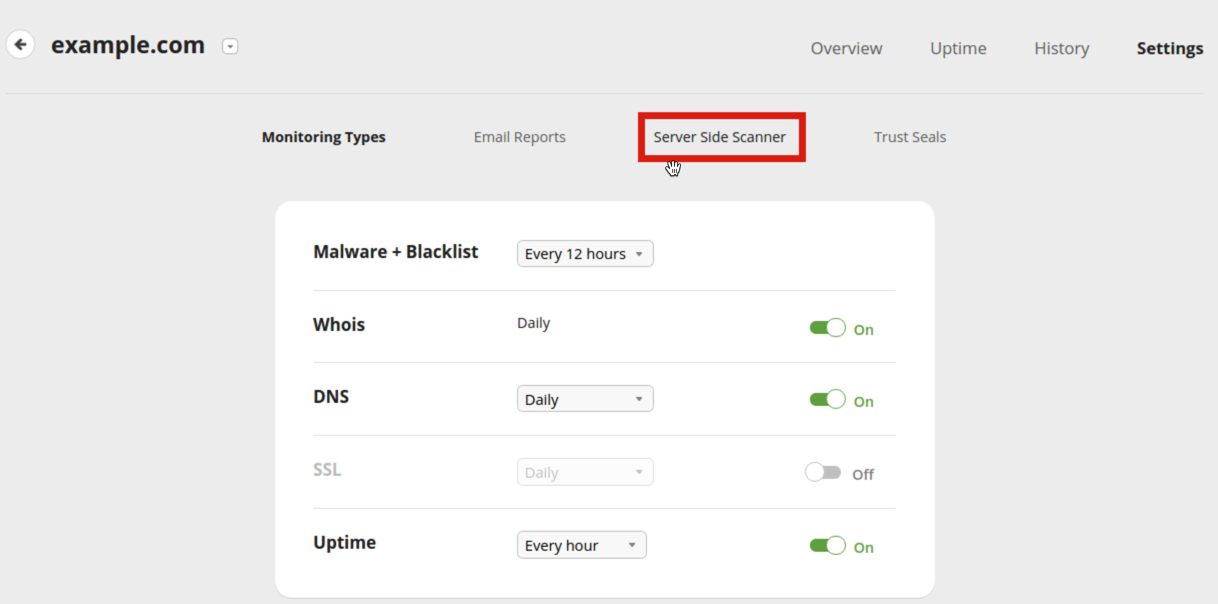This screenshot has height=604, width=1218.
Task: Disable the DNS monitoring switch
Action: [827, 400]
